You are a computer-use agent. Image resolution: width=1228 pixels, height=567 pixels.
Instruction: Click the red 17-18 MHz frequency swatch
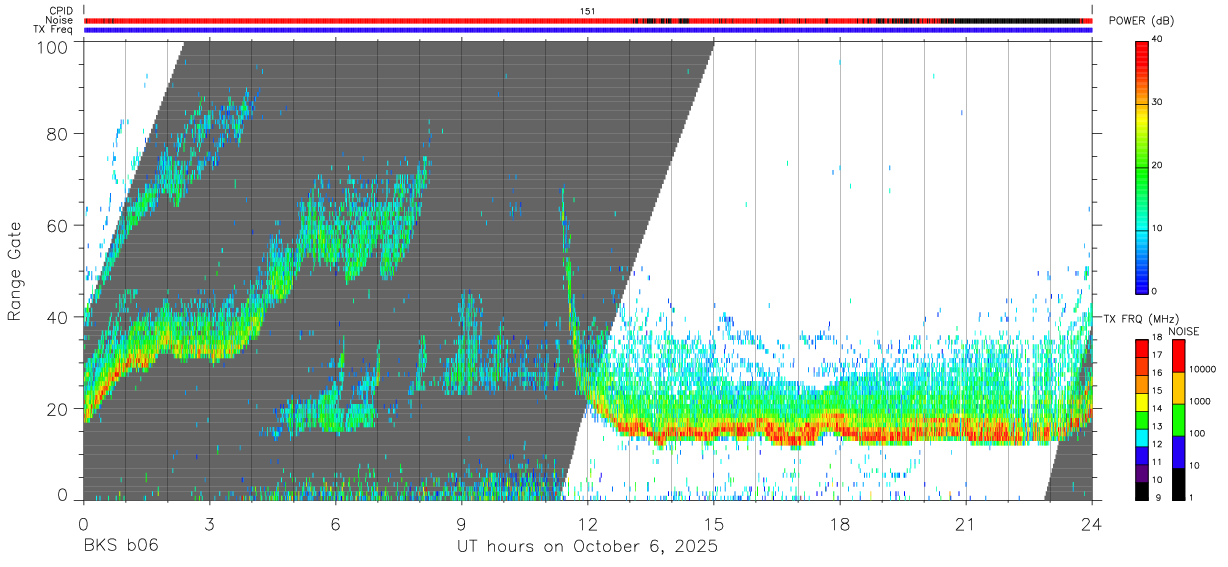[1141, 348]
